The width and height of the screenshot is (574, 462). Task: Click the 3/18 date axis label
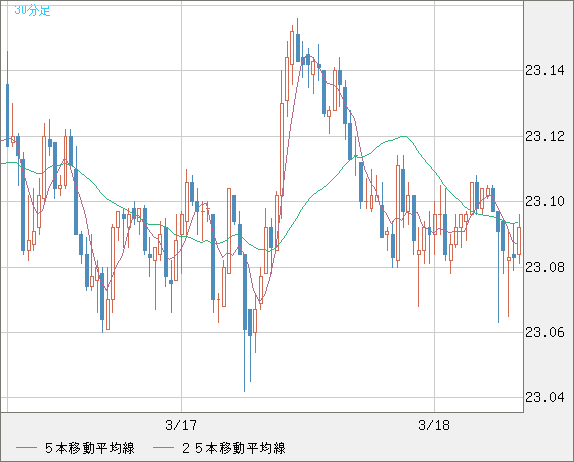[434, 425]
